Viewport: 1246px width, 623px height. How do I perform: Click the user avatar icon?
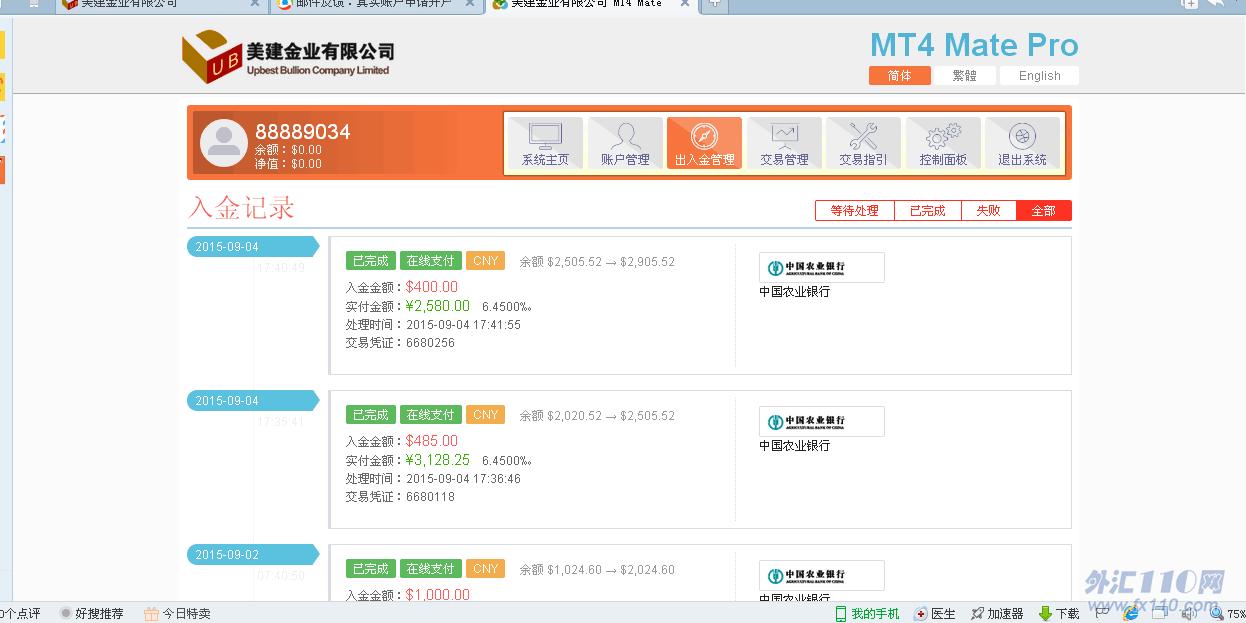[223, 143]
